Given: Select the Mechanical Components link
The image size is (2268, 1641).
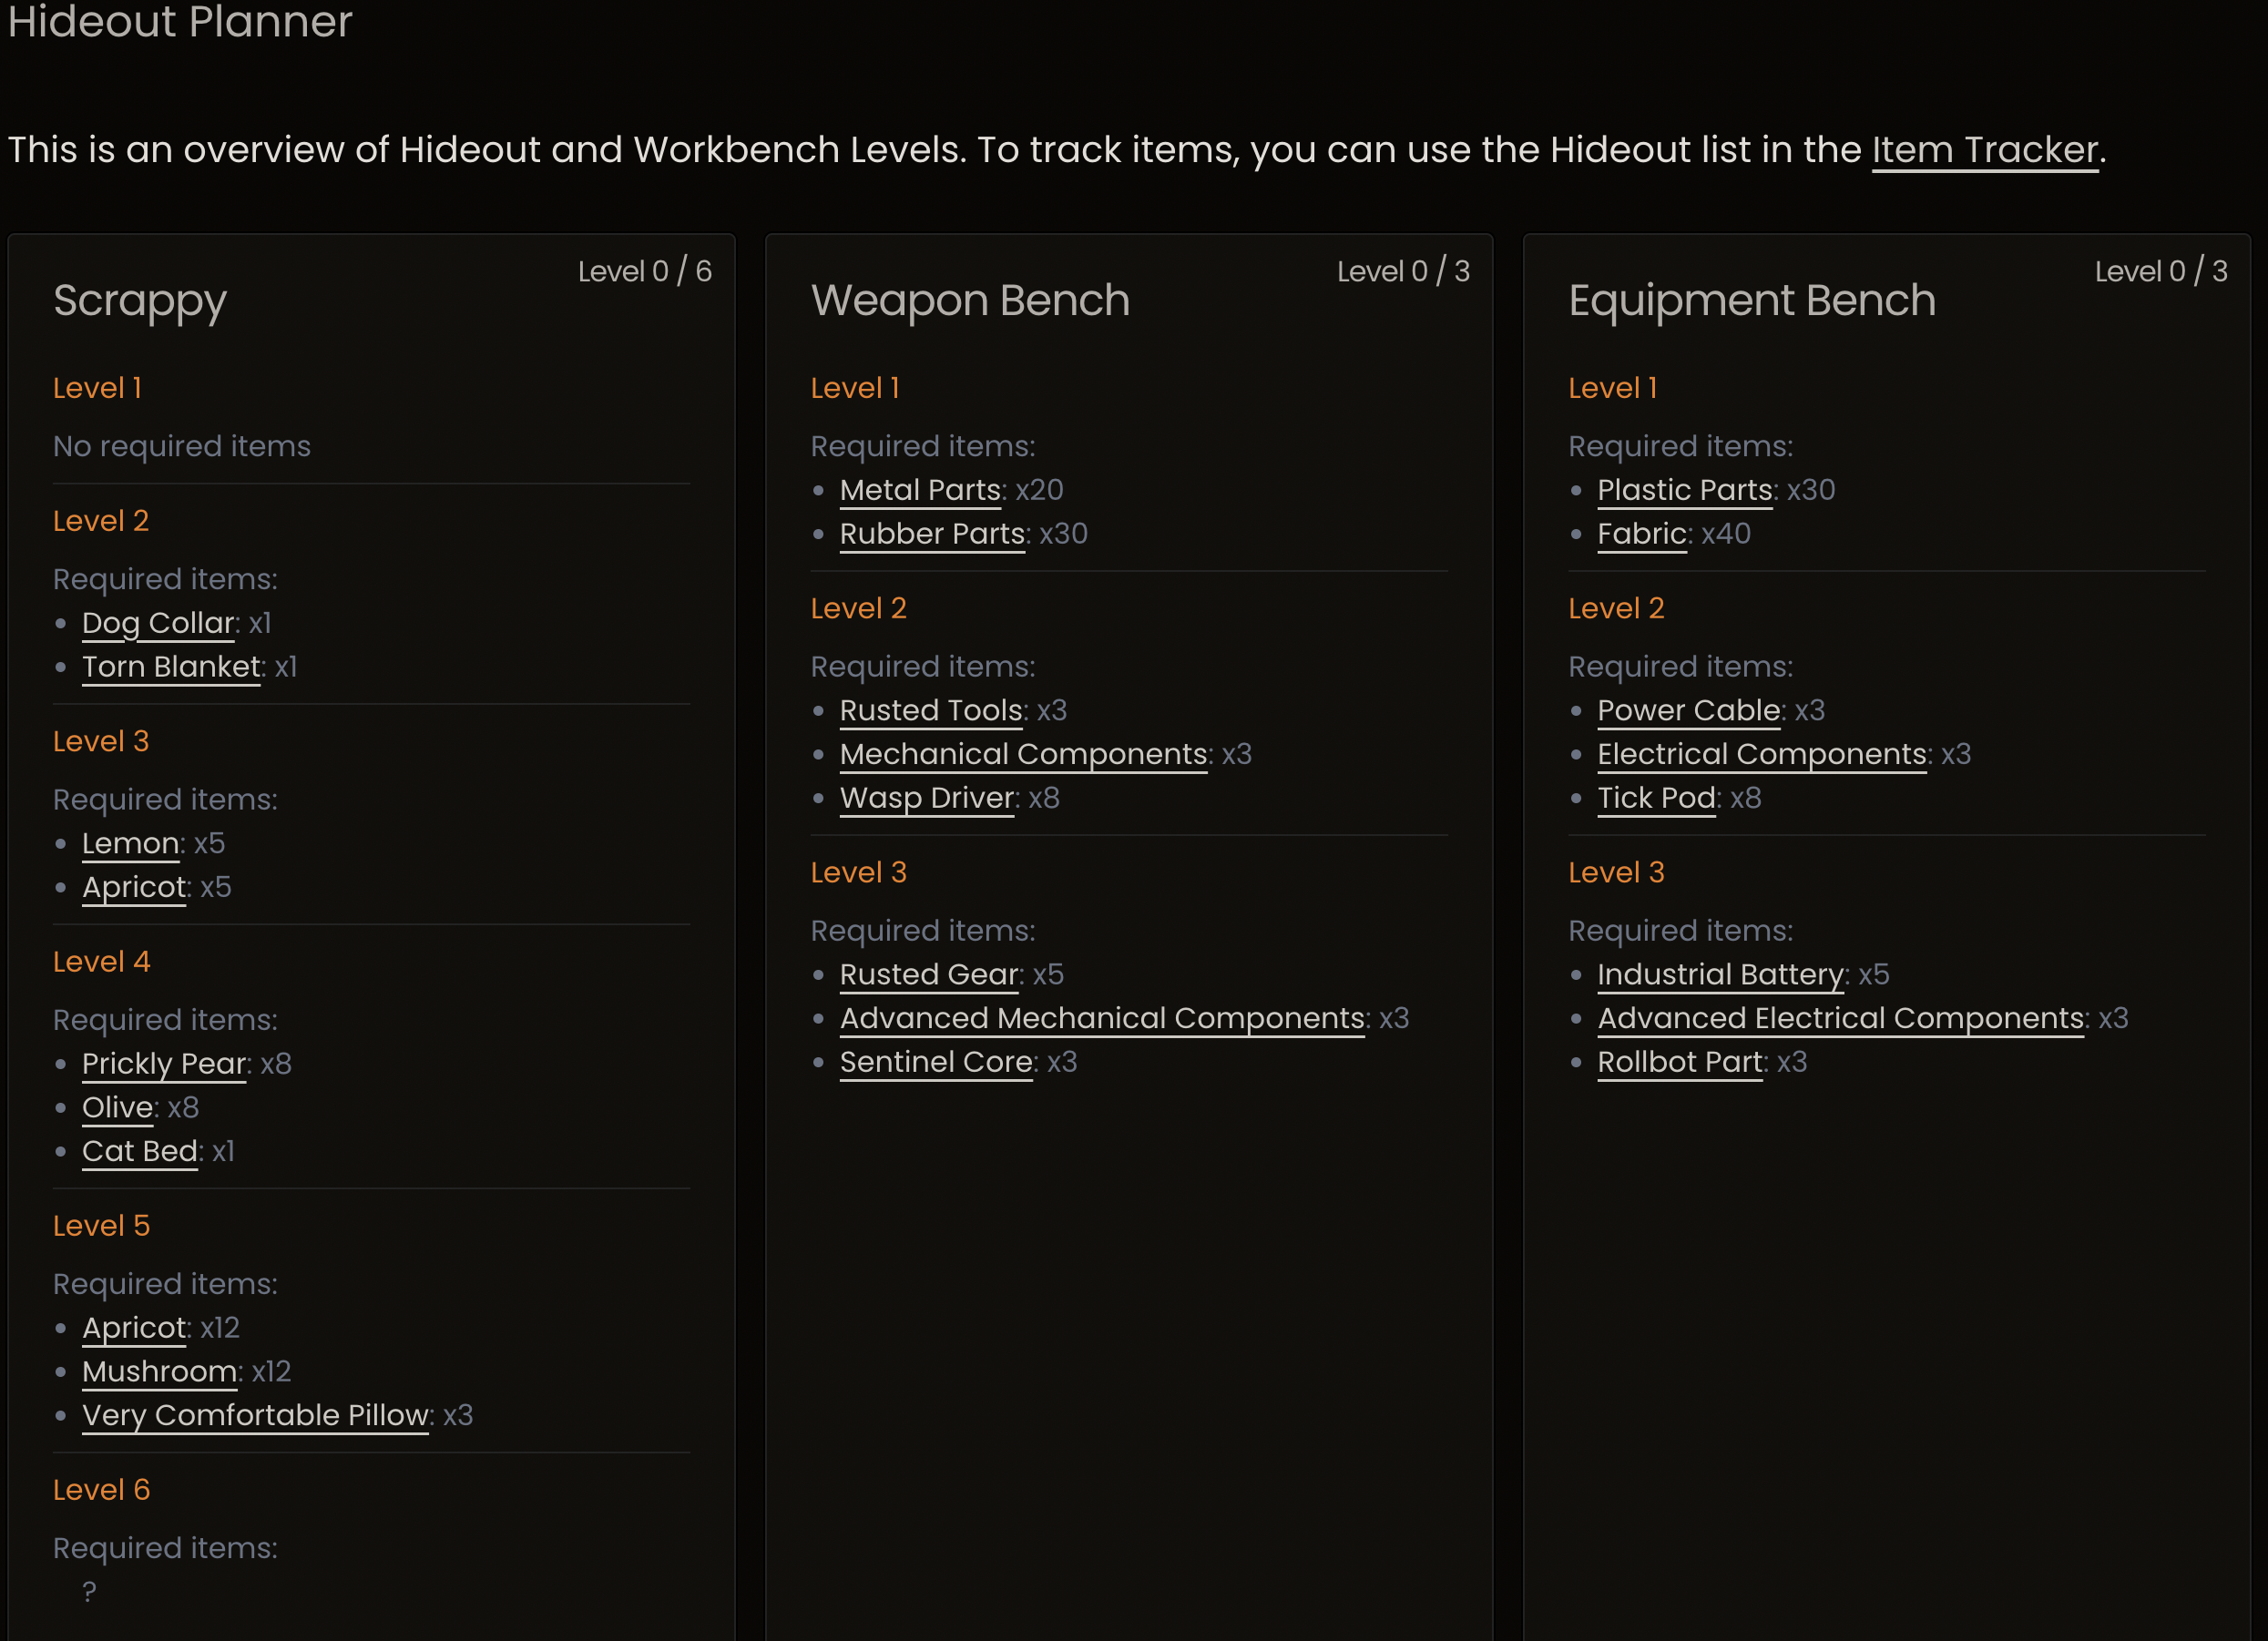Looking at the screenshot, I should [1023, 754].
